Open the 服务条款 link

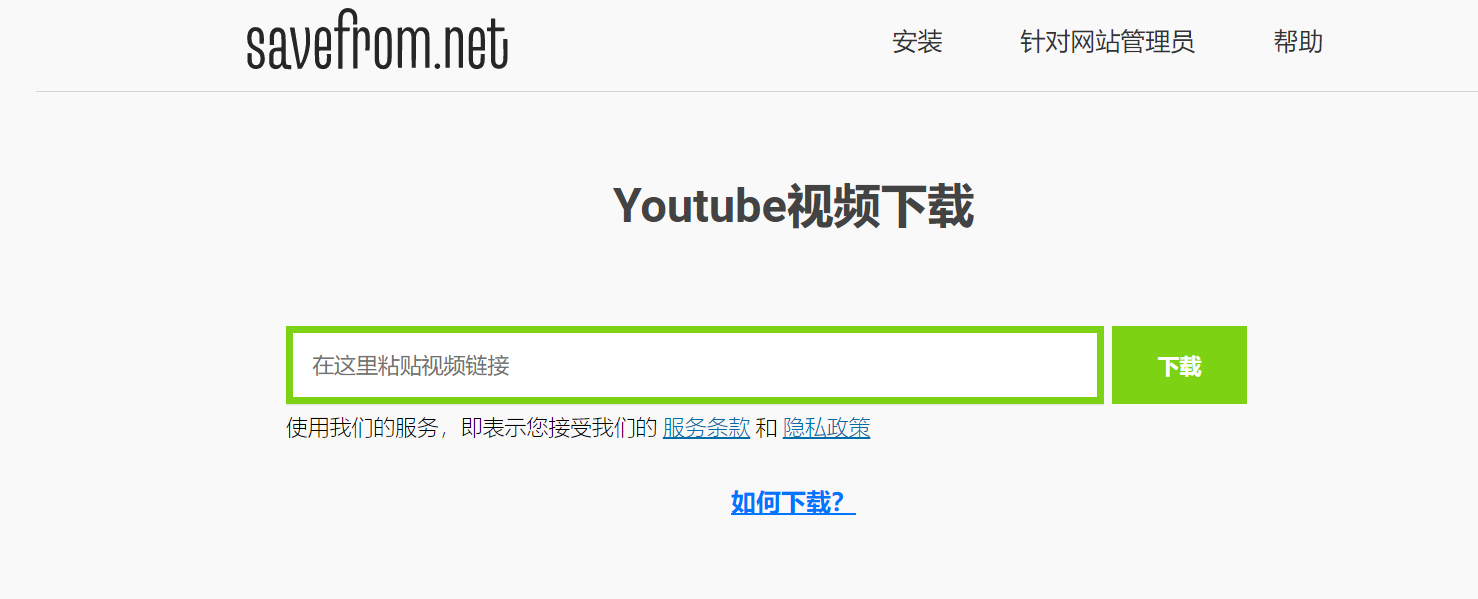click(706, 428)
